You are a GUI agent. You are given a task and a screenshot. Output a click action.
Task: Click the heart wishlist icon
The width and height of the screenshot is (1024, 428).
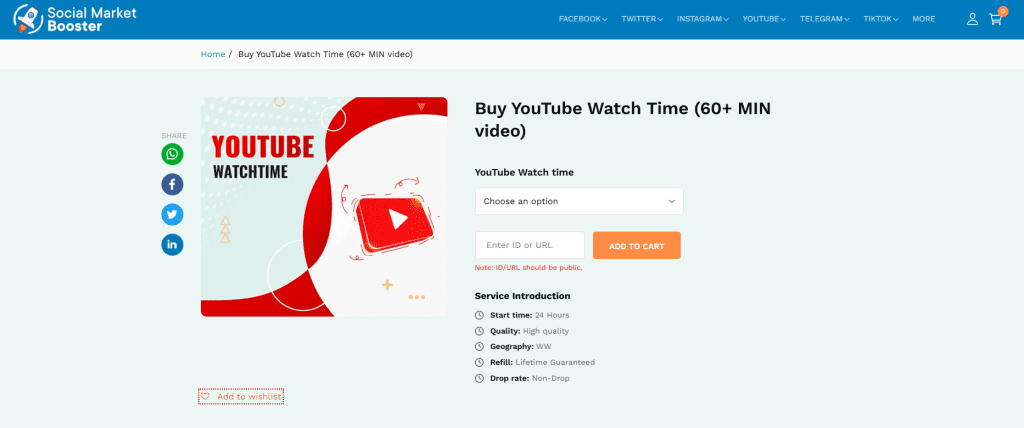pyautogui.click(x=205, y=397)
